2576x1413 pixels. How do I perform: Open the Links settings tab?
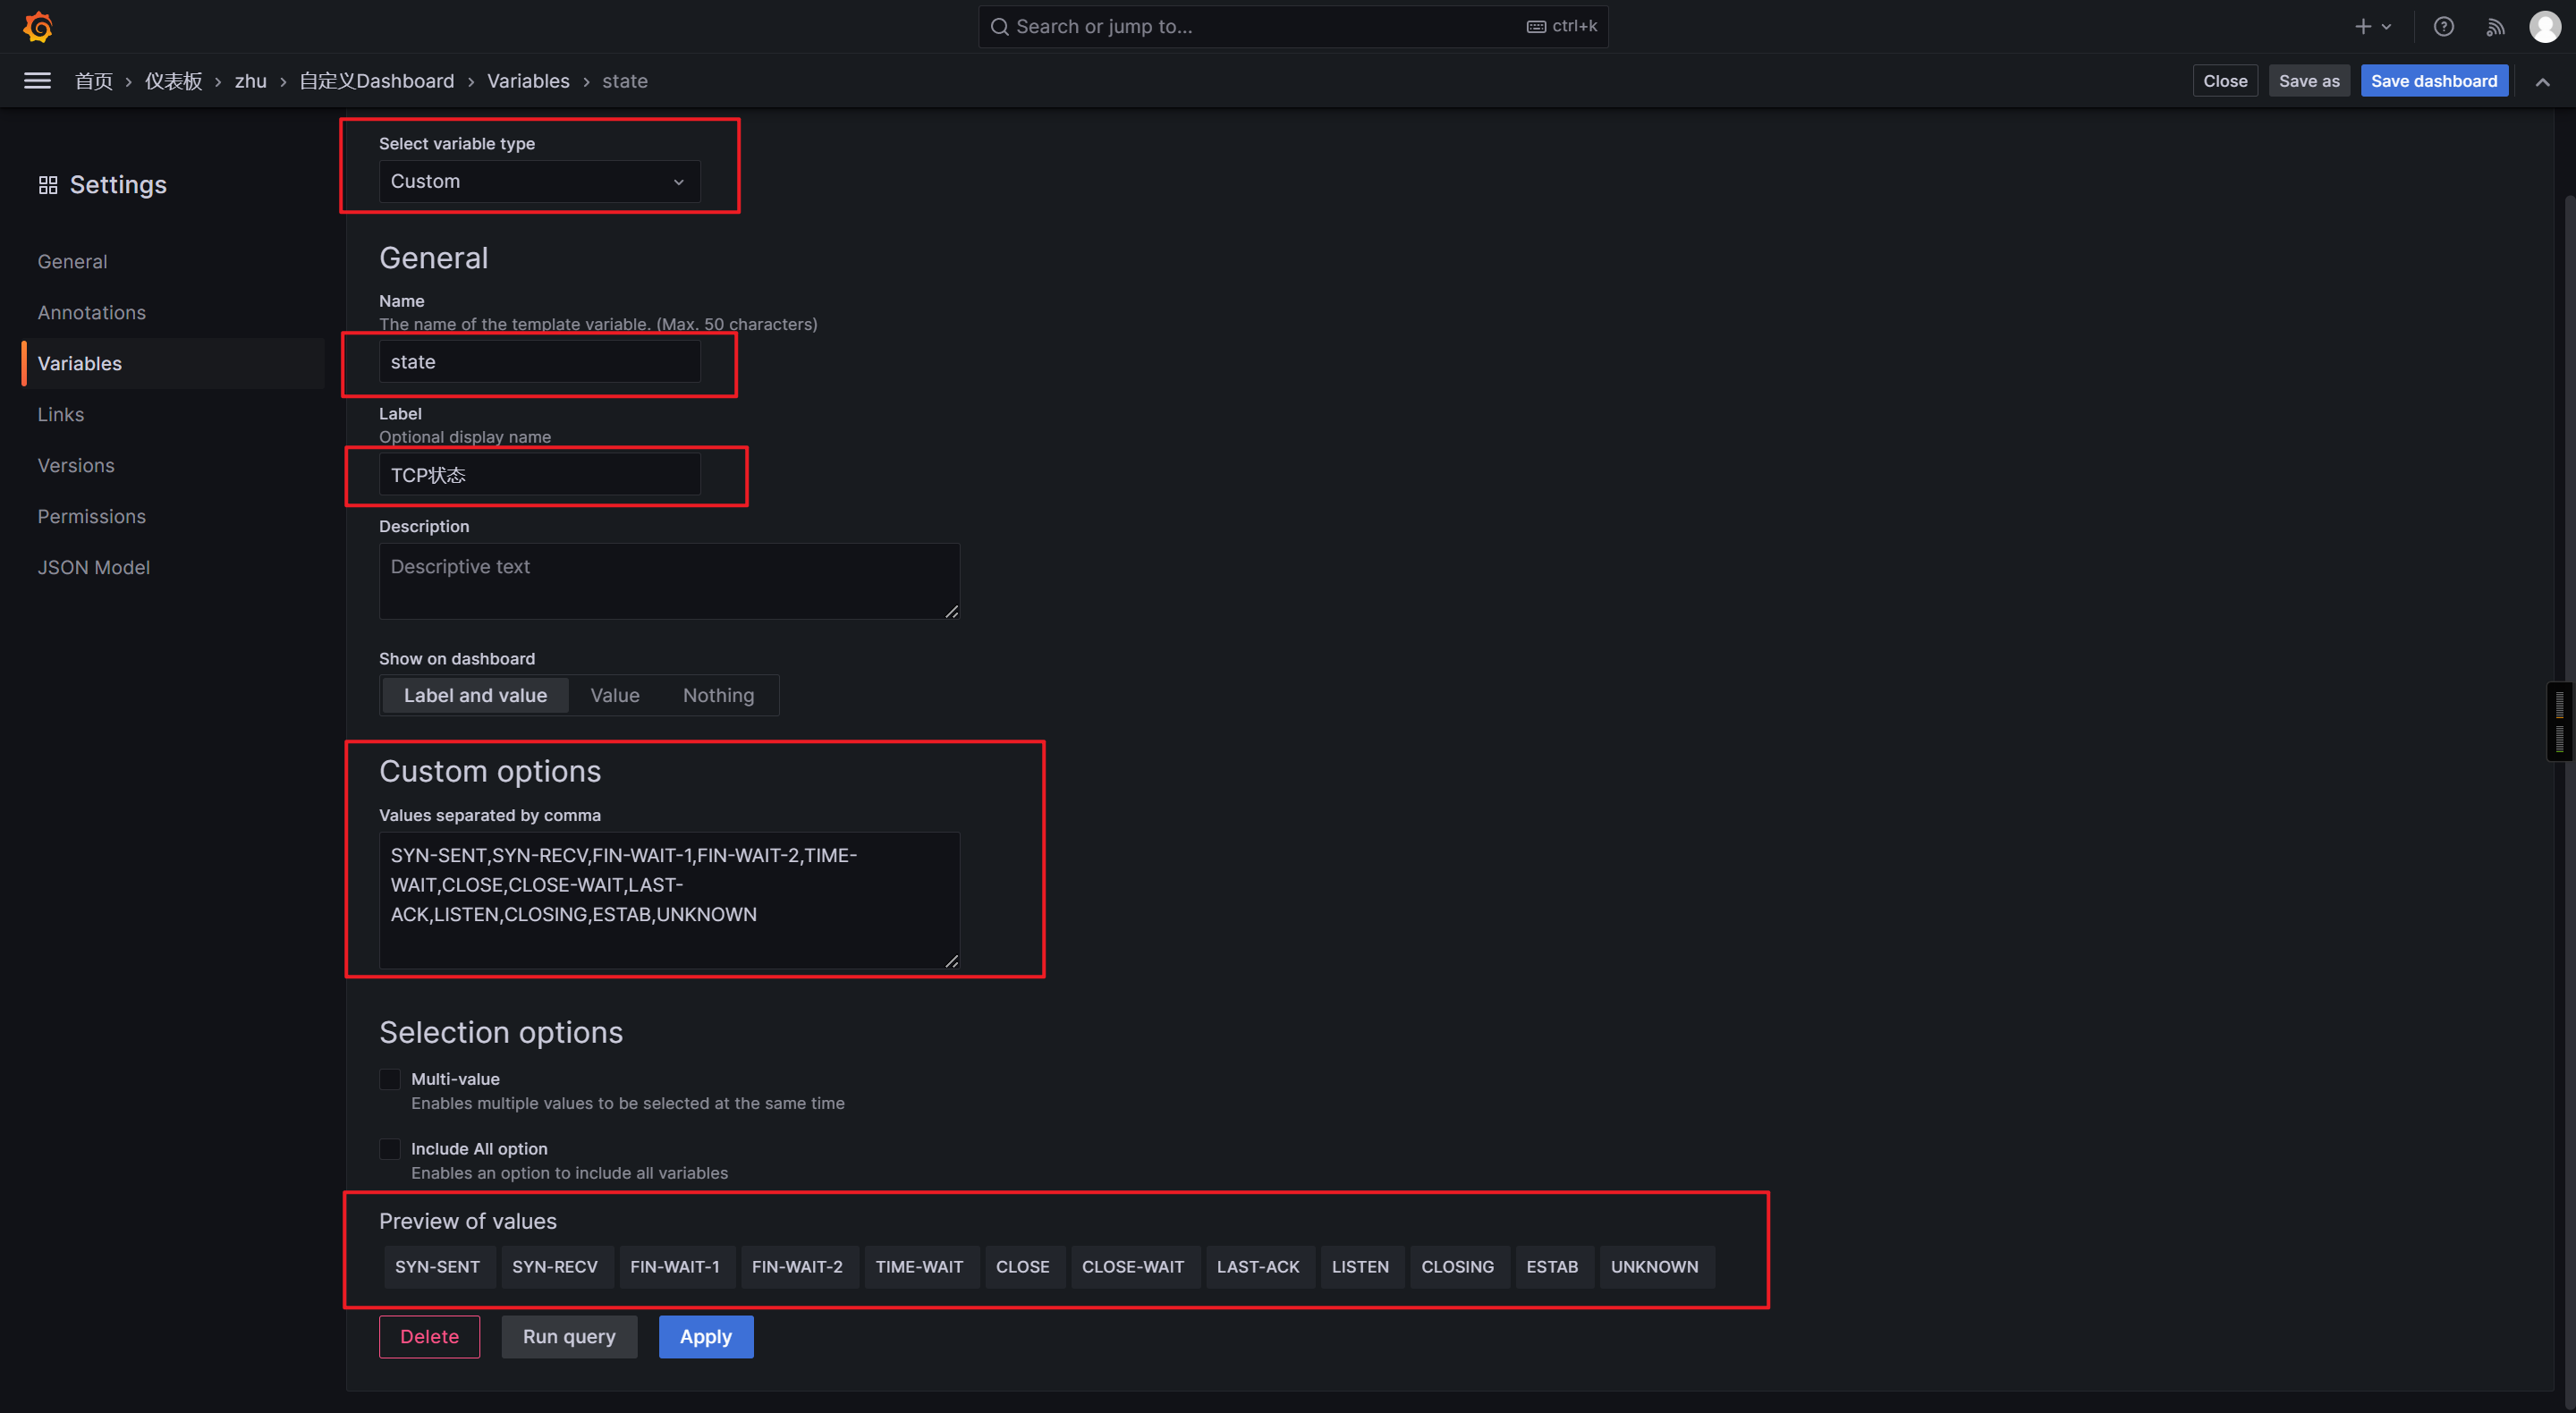pos(60,414)
